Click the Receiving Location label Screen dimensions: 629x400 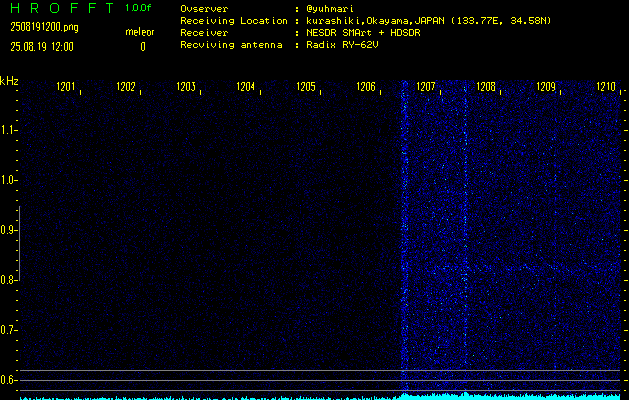[x=234, y=21]
